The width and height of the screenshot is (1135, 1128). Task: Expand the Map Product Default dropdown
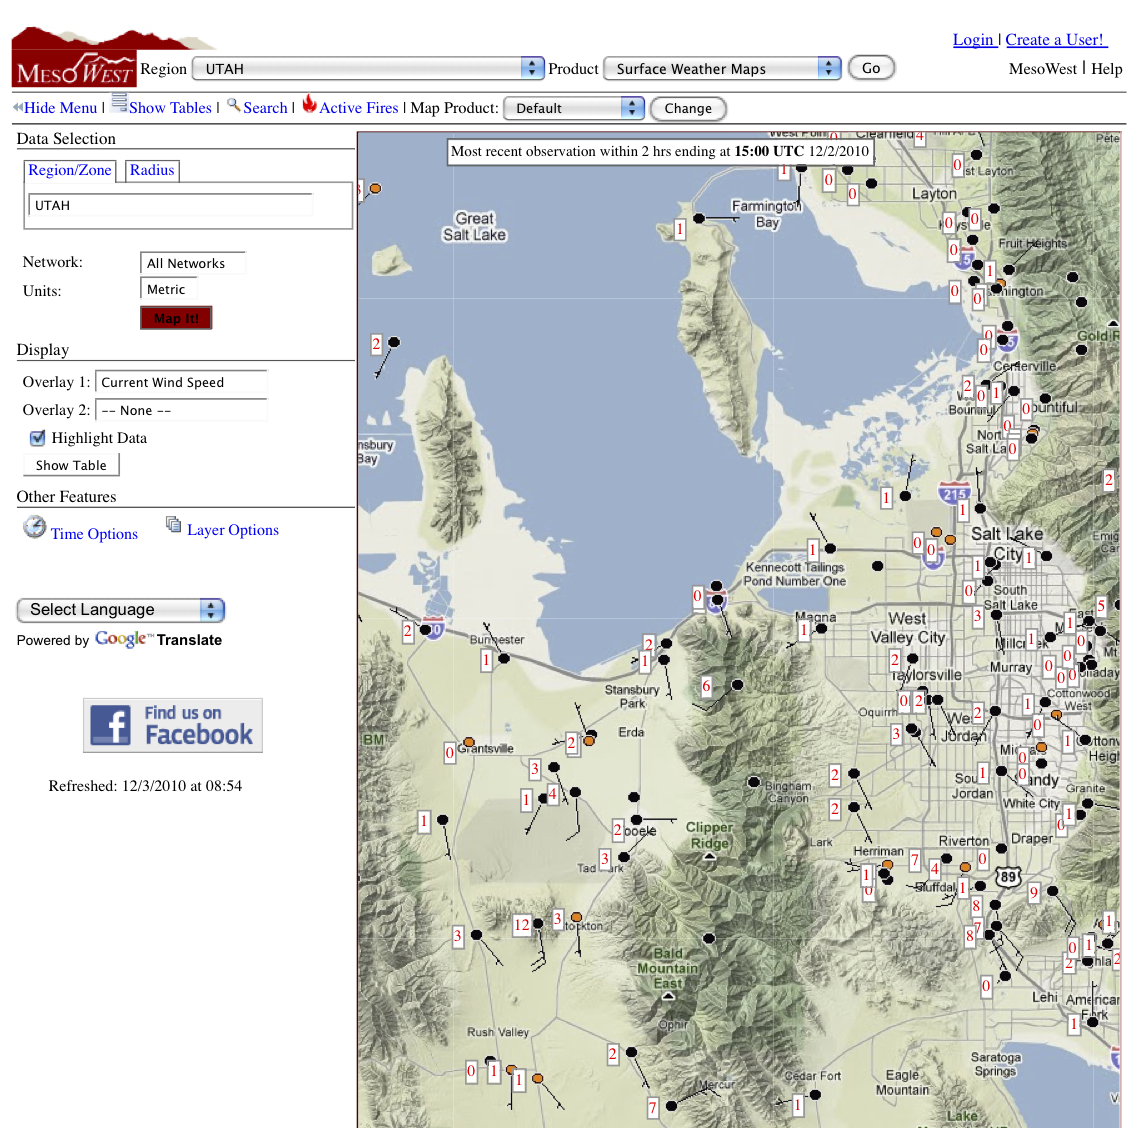(x=574, y=108)
